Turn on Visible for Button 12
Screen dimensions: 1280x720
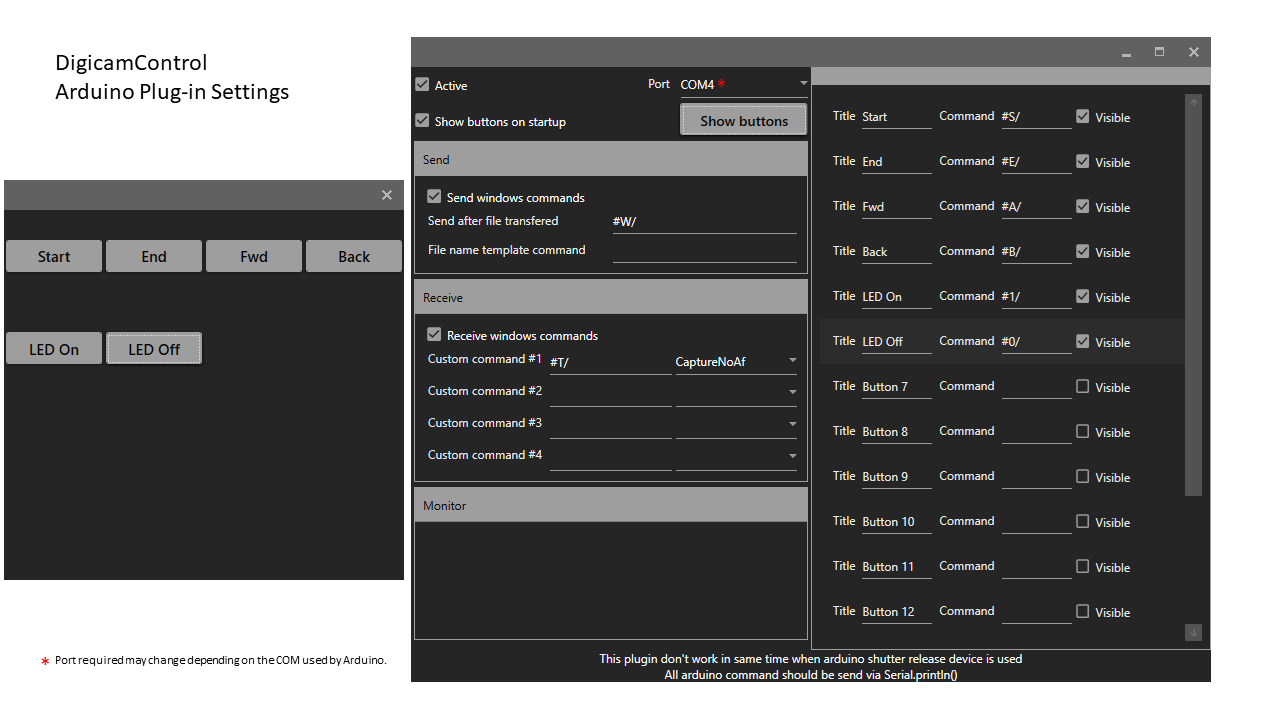(x=1082, y=611)
